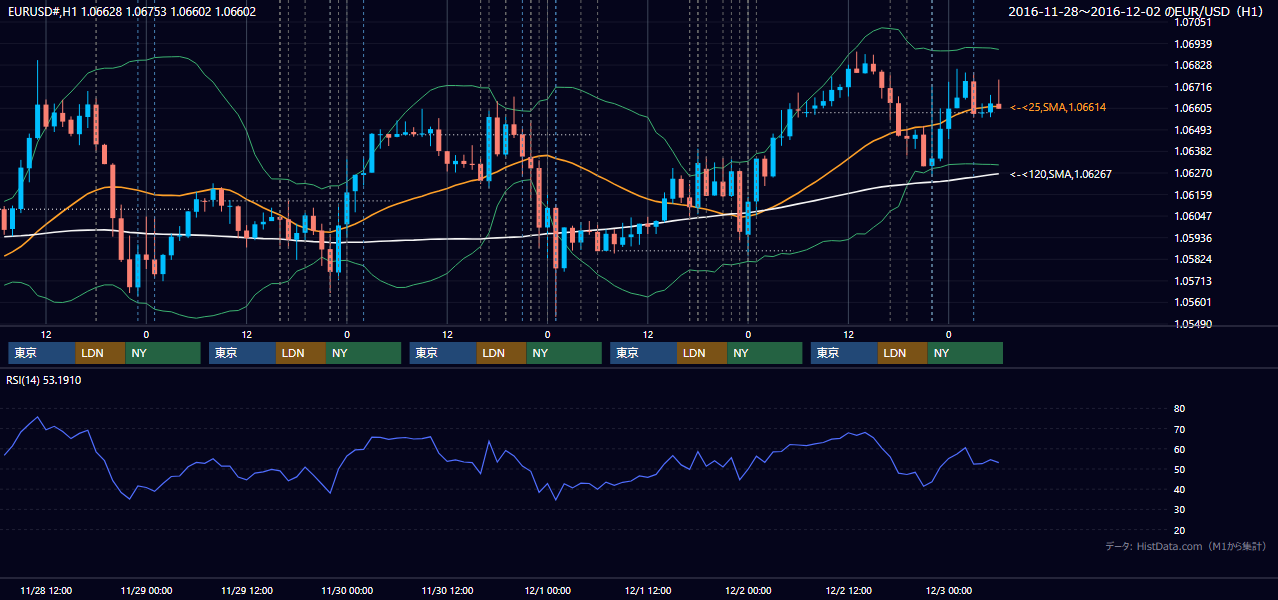This screenshot has height=600, width=1278.
Task: Select the 11/28 12:00 time label
Action: (x=46, y=590)
